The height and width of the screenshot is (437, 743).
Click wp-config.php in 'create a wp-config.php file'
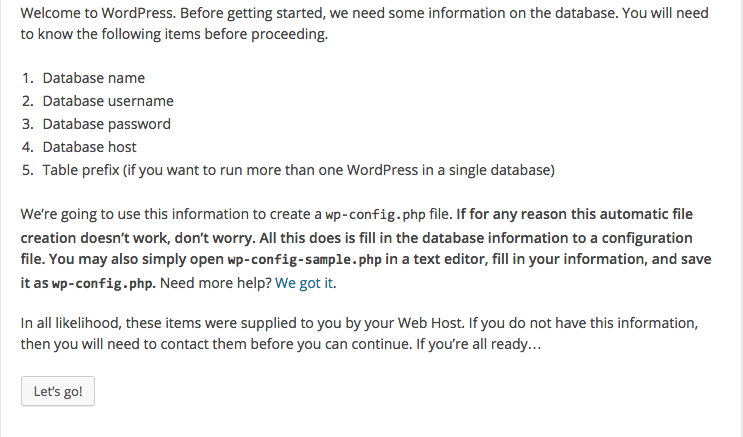click(x=375, y=215)
